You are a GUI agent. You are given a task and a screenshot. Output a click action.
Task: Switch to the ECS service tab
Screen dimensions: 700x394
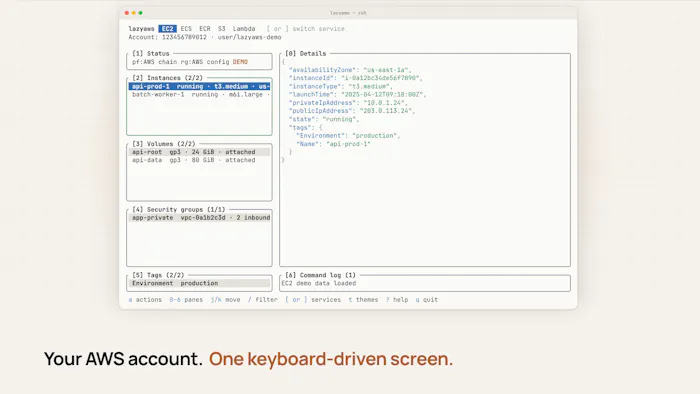point(186,29)
